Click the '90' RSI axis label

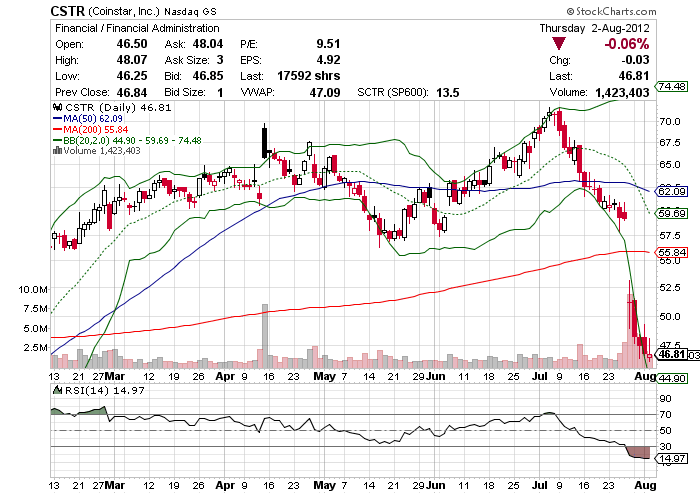666,399
